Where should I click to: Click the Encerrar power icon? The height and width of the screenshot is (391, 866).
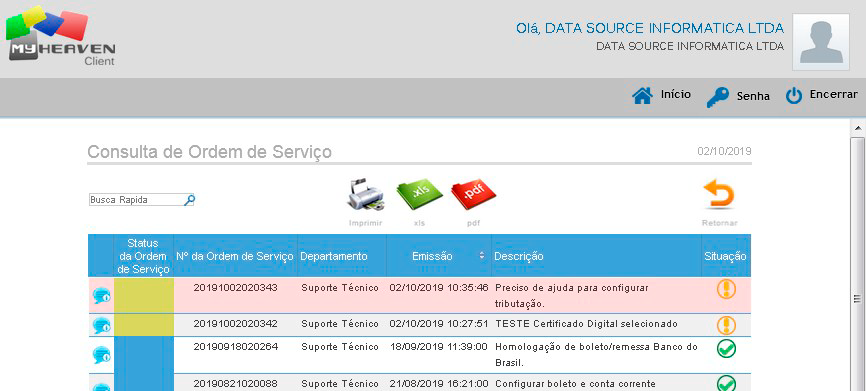(794, 96)
